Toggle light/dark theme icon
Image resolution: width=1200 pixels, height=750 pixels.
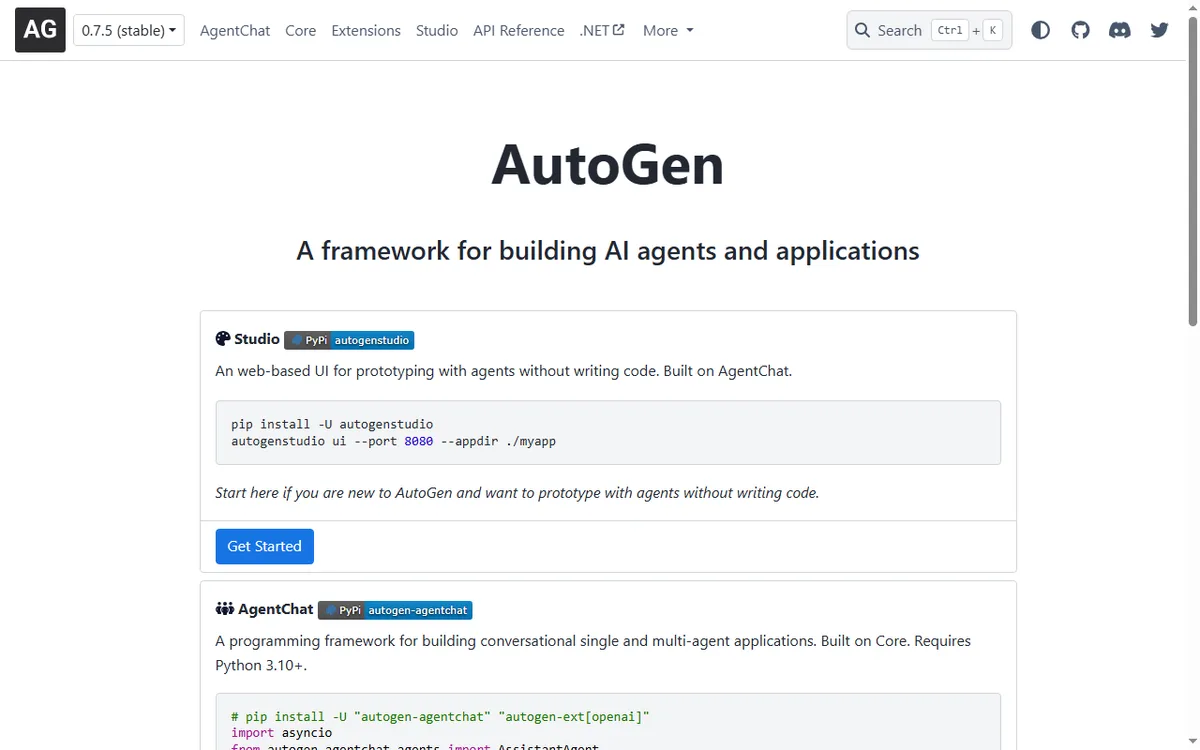coord(1040,30)
